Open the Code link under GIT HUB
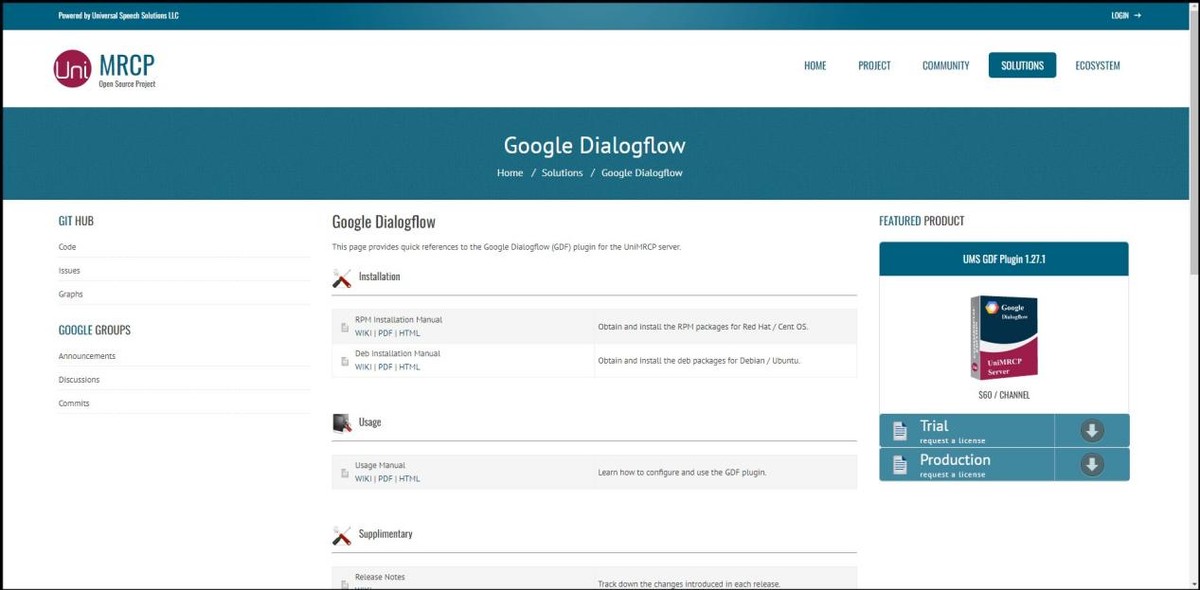 pyautogui.click(x=67, y=247)
